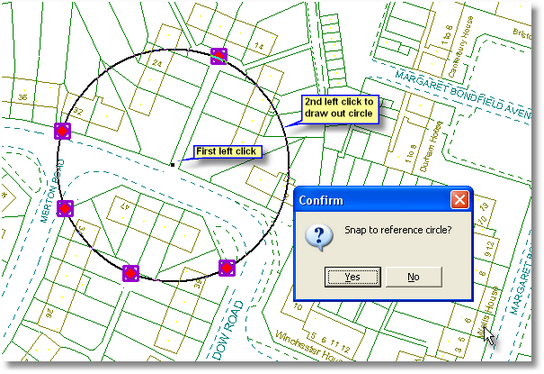
Task: Click Yes to snap to reference circle
Action: tap(352, 277)
